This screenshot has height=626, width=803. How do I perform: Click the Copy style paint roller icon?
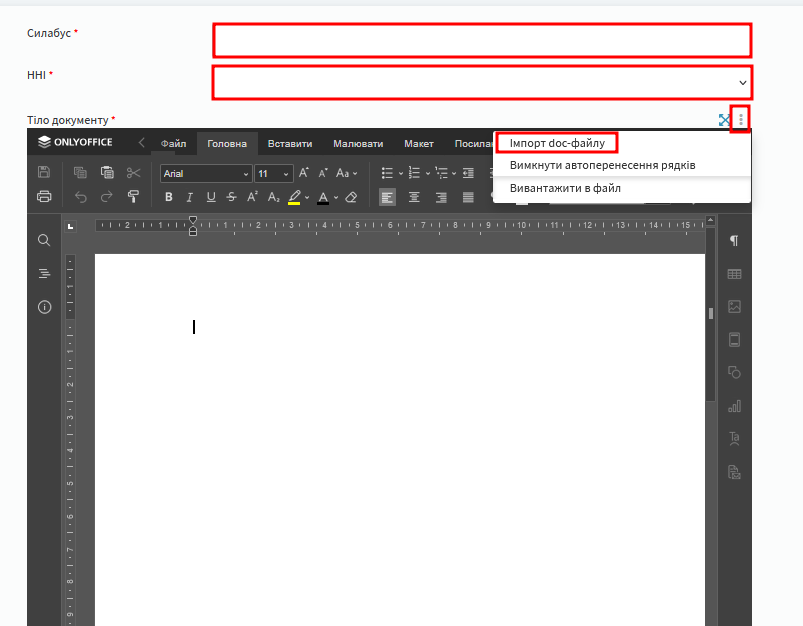[133, 197]
